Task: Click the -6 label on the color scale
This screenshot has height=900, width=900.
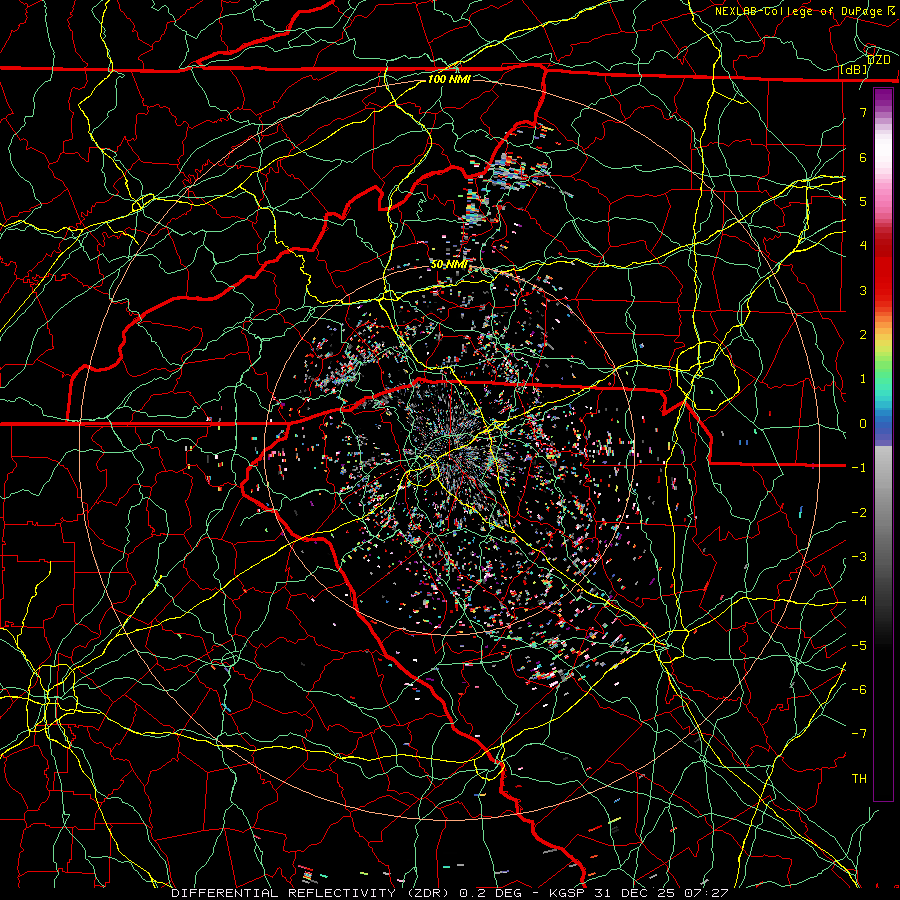Action: [x=859, y=690]
